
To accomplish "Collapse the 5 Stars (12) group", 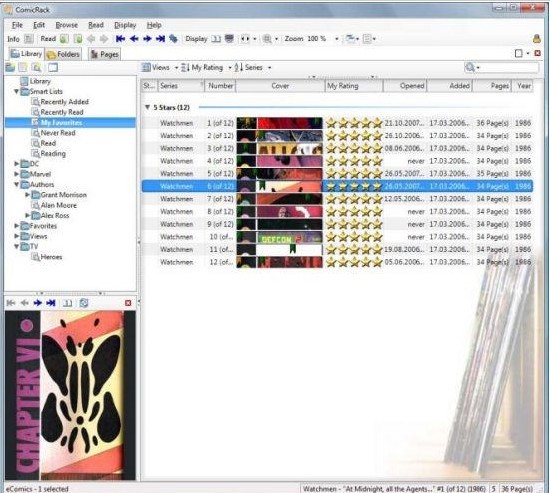I will pos(147,107).
